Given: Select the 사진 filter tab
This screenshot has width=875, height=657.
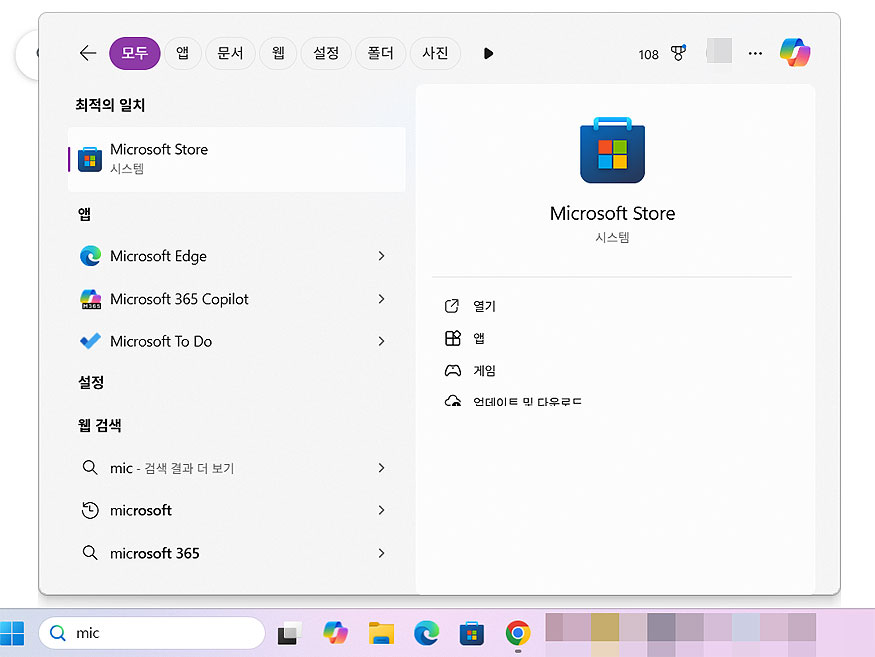Looking at the screenshot, I should 435,53.
